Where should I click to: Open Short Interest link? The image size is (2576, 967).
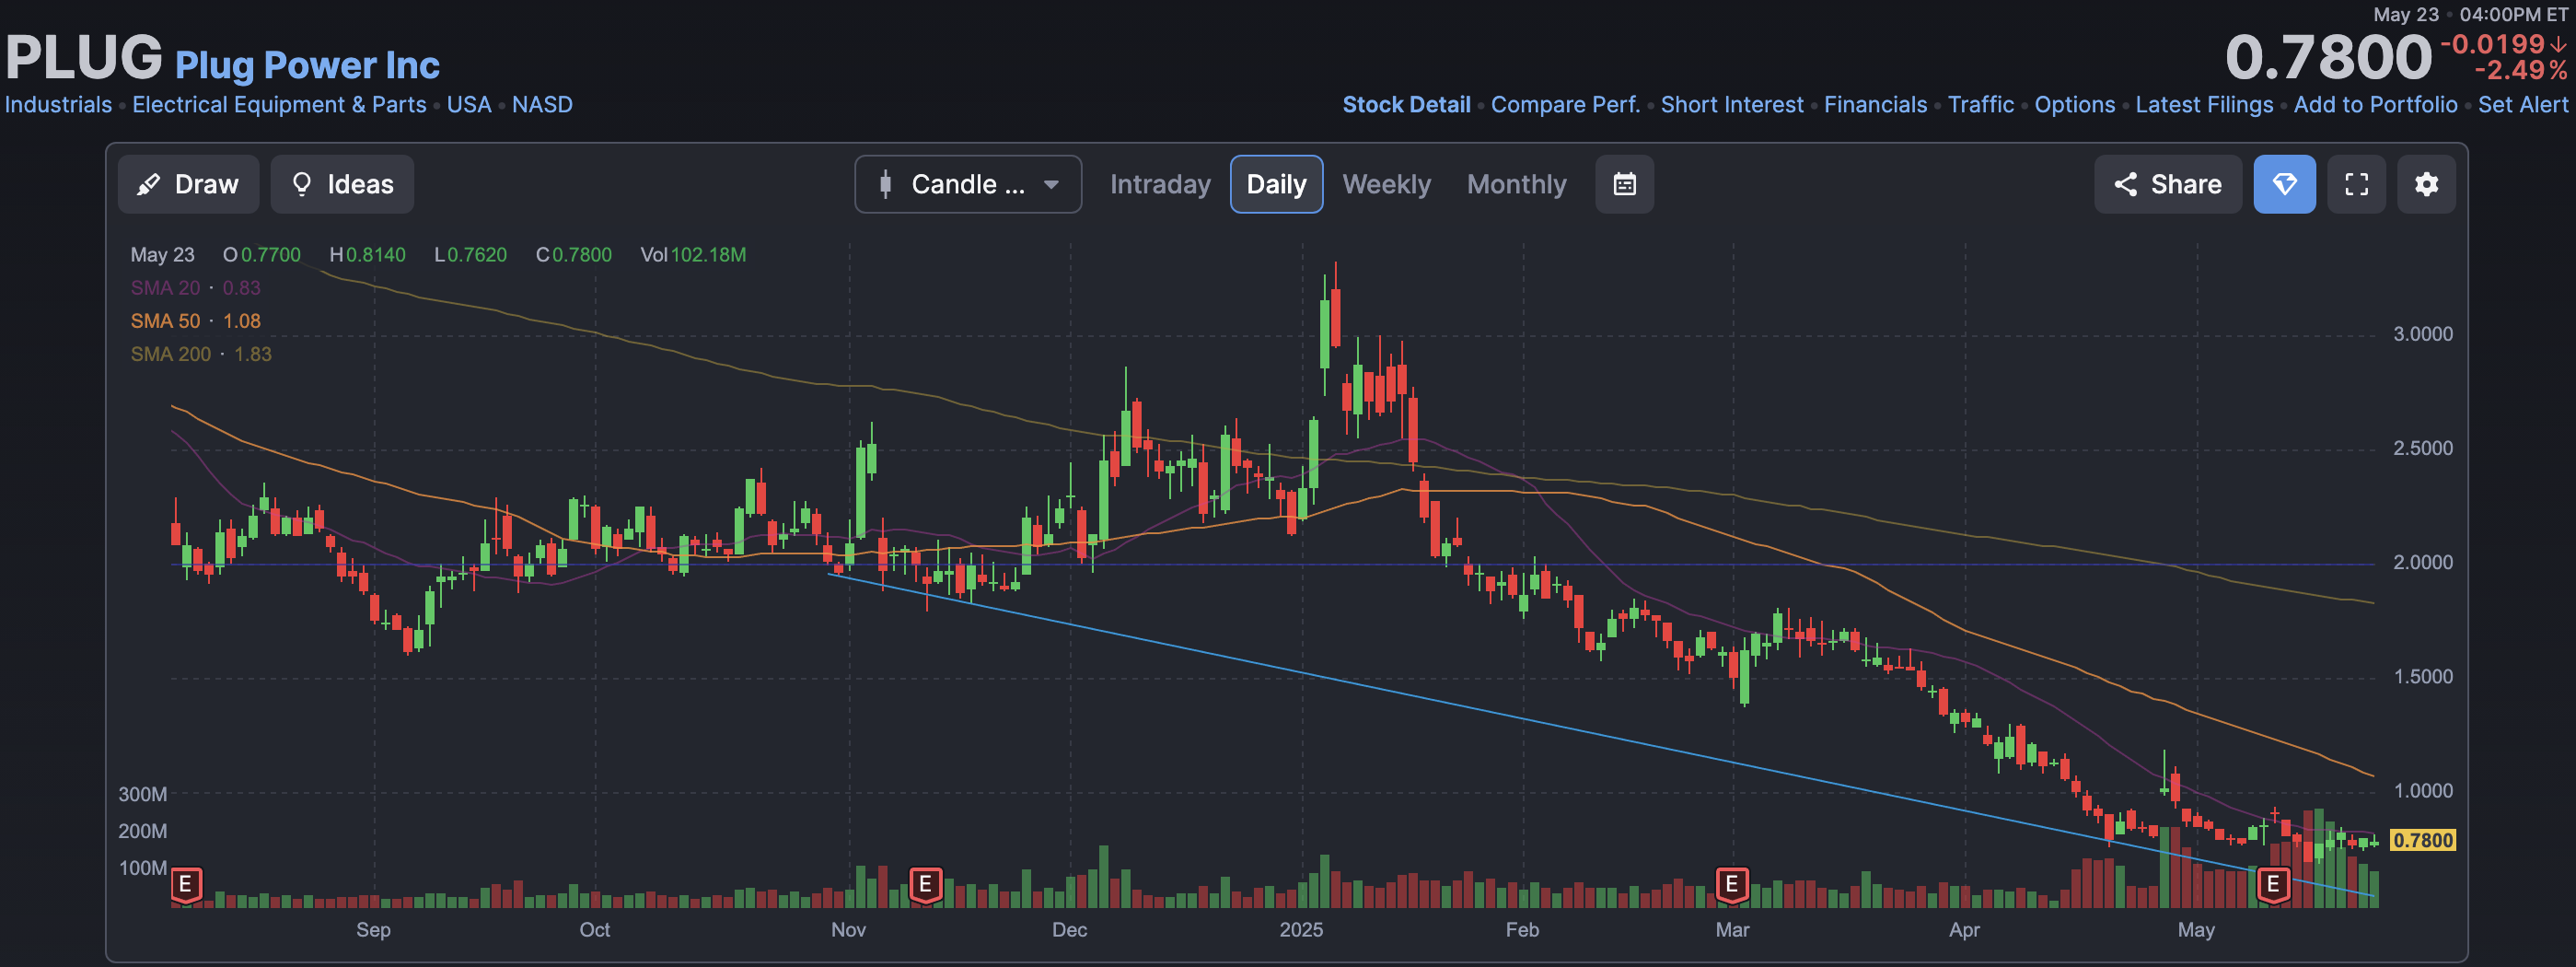[x=1732, y=105]
